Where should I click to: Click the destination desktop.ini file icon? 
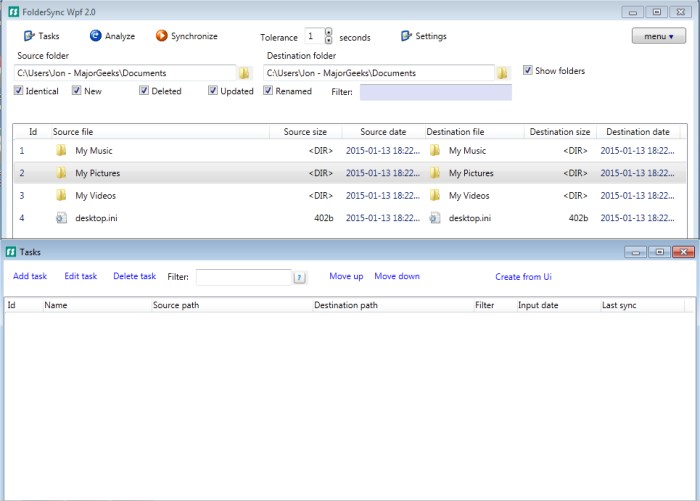coord(435,218)
